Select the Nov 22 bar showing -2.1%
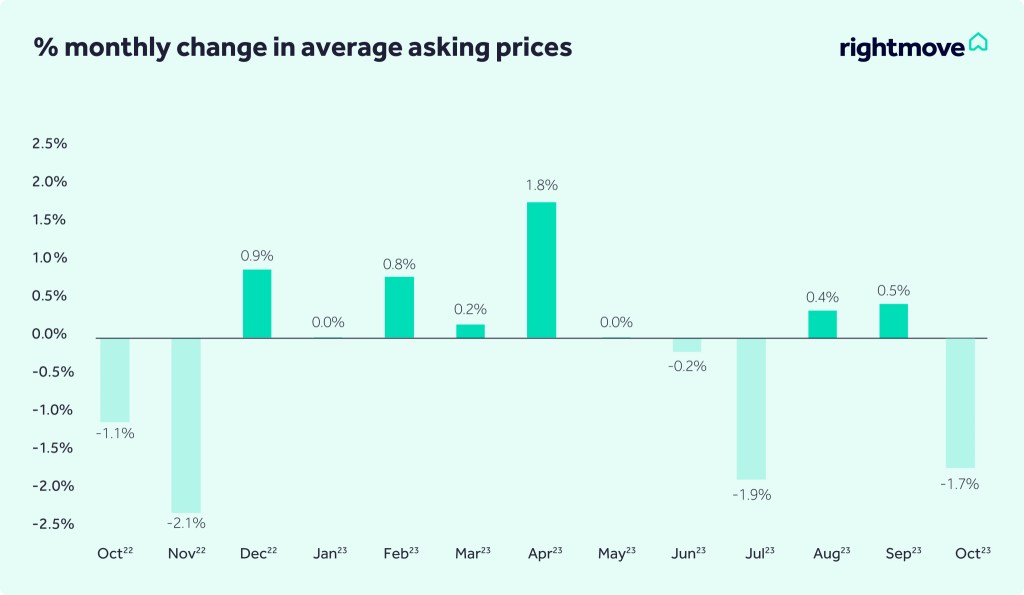The width and height of the screenshot is (1024, 595). [186, 425]
